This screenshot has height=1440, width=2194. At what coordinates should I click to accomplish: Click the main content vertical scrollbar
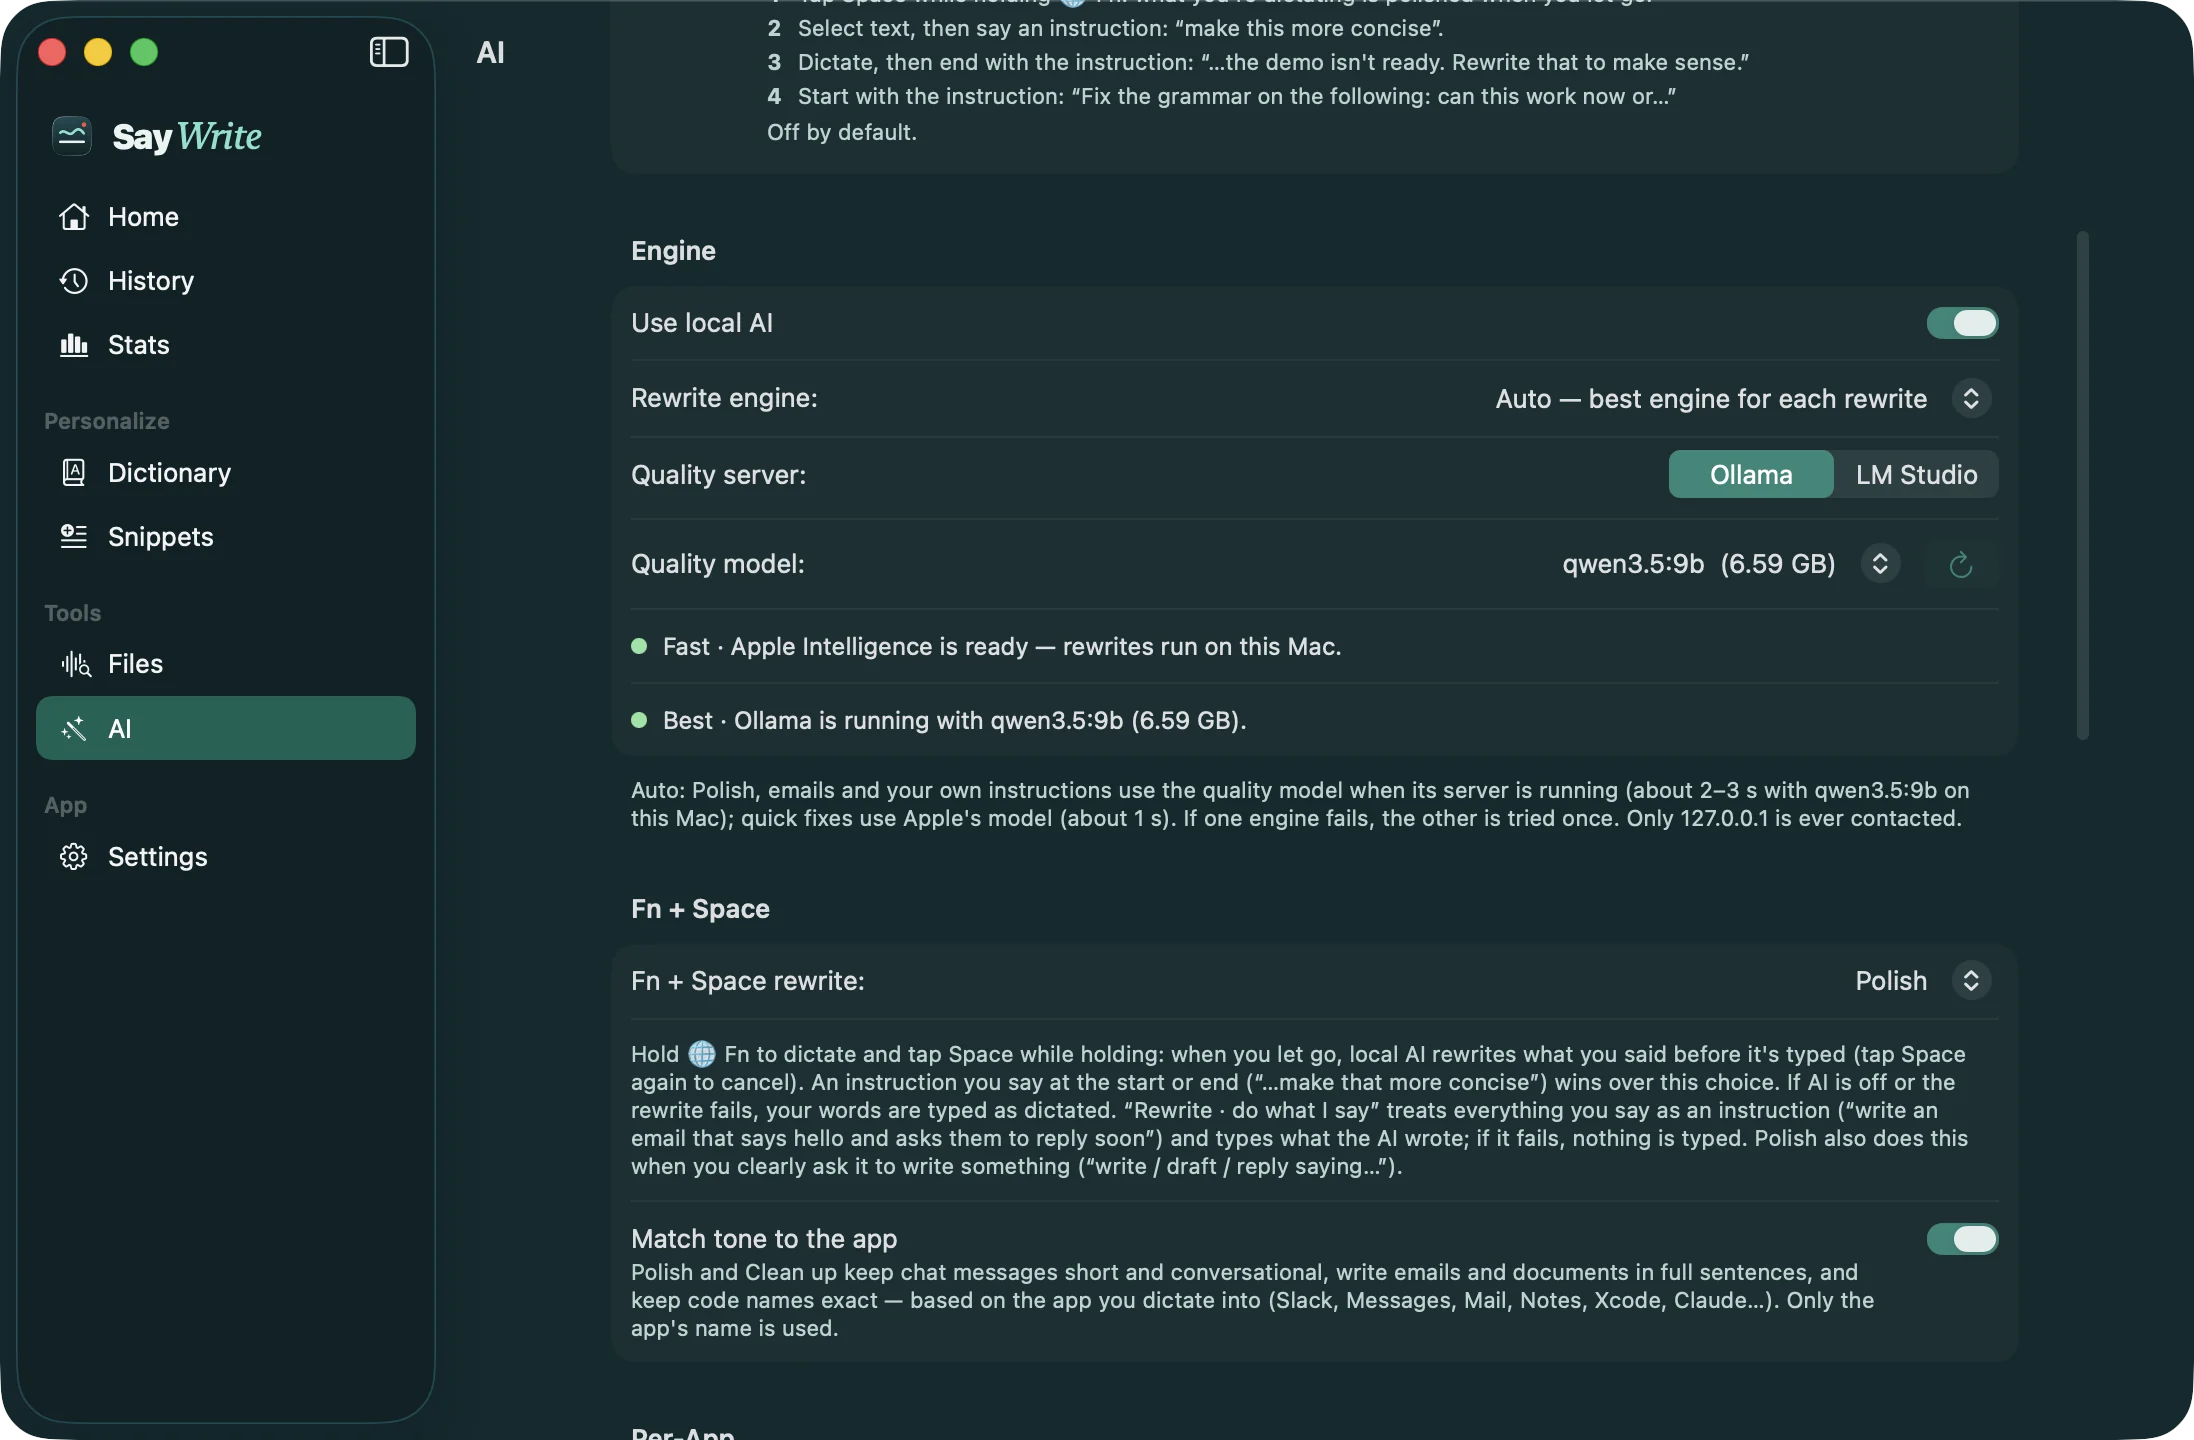click(x=2083, y=486)
